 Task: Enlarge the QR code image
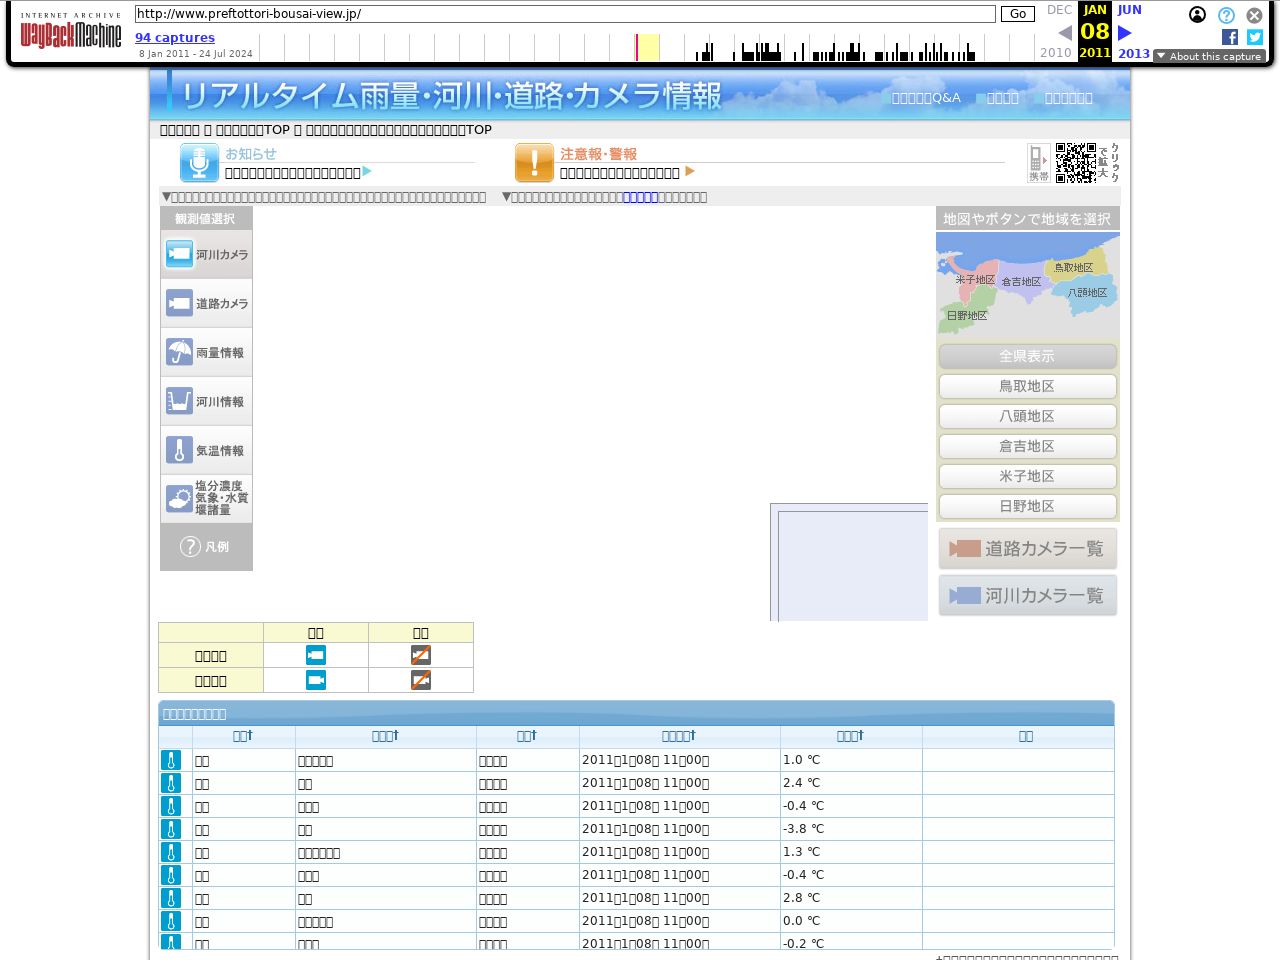pyautogui.click(x=1076, y=163)
